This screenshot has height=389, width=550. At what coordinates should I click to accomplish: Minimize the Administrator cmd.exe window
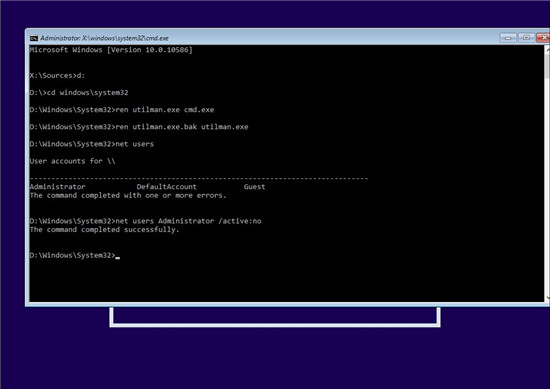[508, 38]
